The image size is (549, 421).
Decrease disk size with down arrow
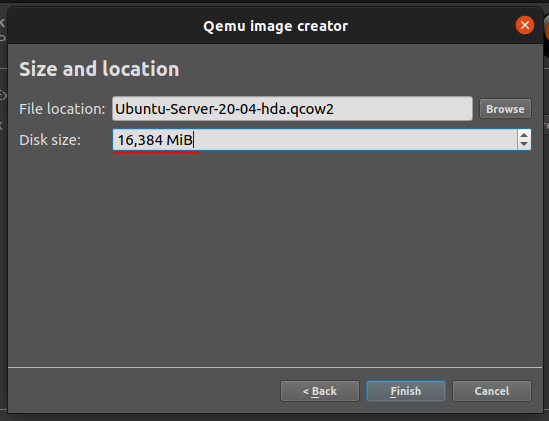pyautogui.click(x=524, y=144)
